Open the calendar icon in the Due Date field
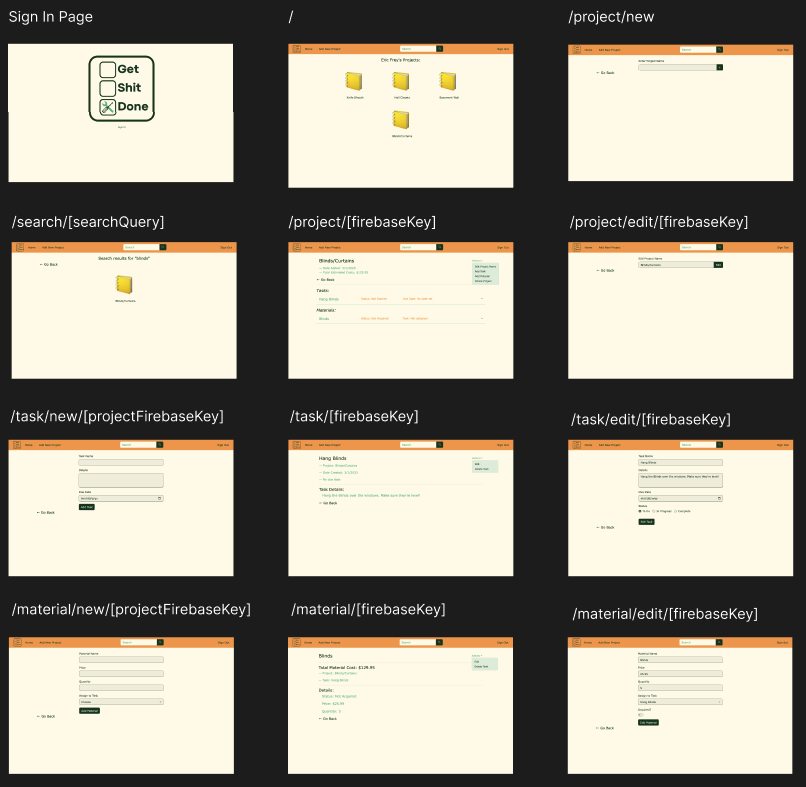The height and width of the screenshot is (787, 806). pos(160,498)
